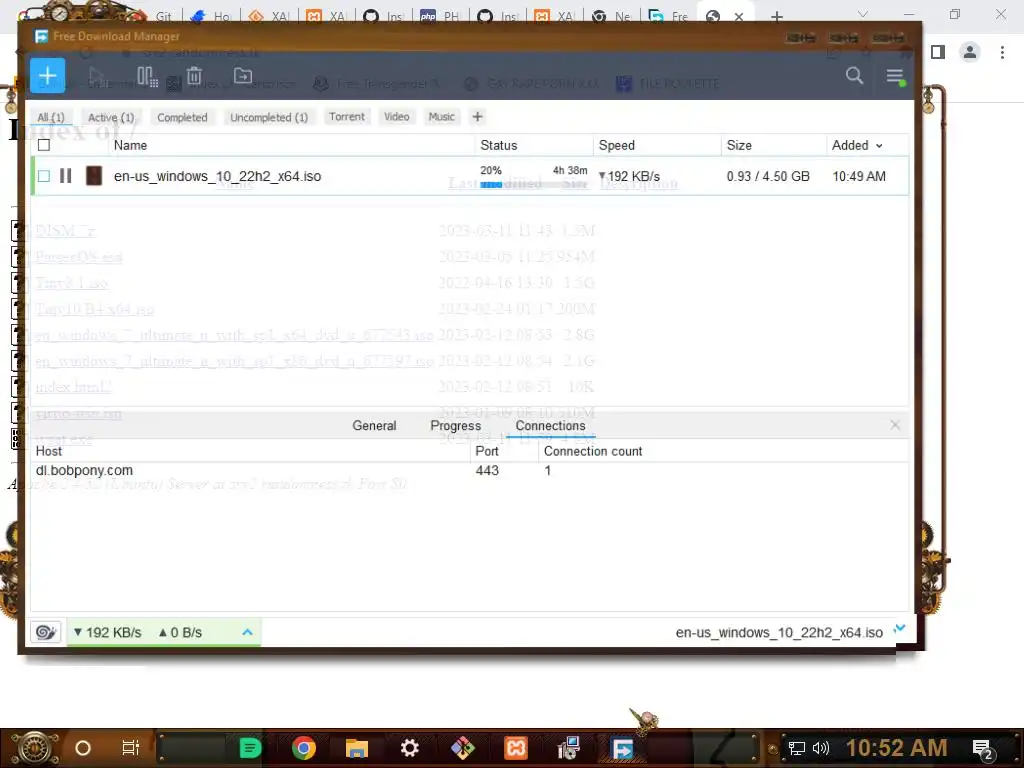This screenshot has height=768, width=1024.
Task: Switch to Git browser tab
Action: [x=157, y=16]
